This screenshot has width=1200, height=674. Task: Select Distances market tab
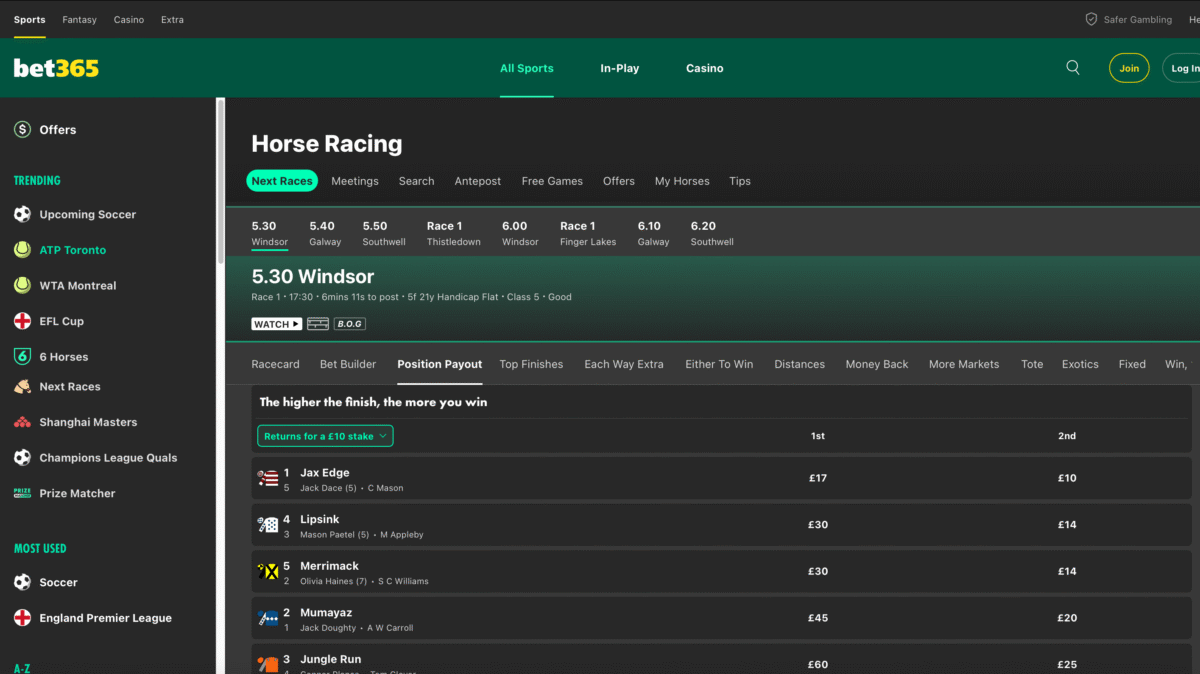pos(800,364)
